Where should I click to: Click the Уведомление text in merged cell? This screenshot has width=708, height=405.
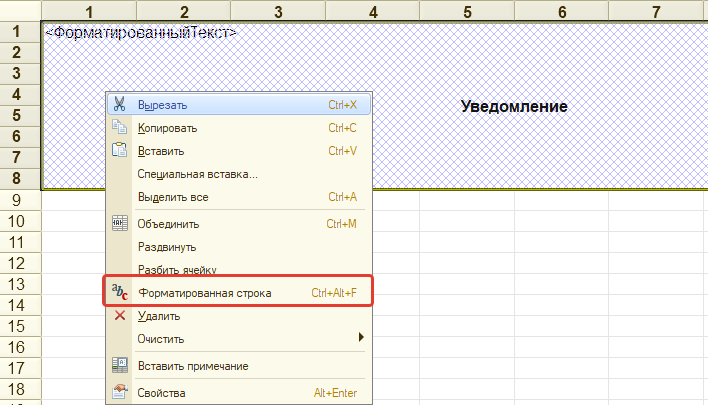514,107
